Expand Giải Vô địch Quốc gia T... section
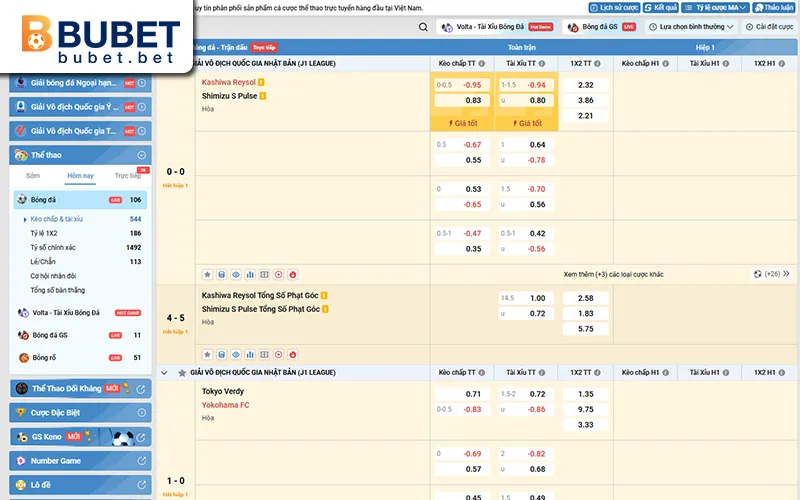Screen dimensions: 800x500 click(80, 131)
